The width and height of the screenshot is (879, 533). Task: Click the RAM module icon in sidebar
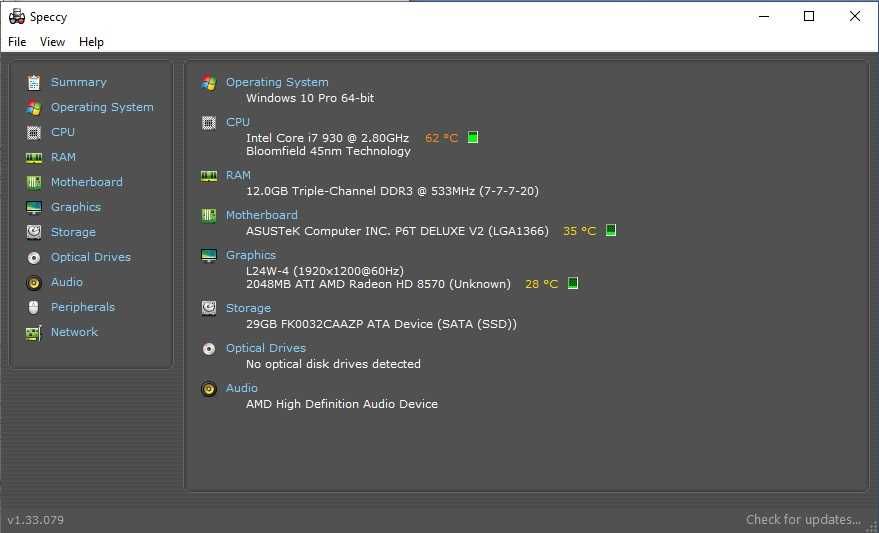34,157
